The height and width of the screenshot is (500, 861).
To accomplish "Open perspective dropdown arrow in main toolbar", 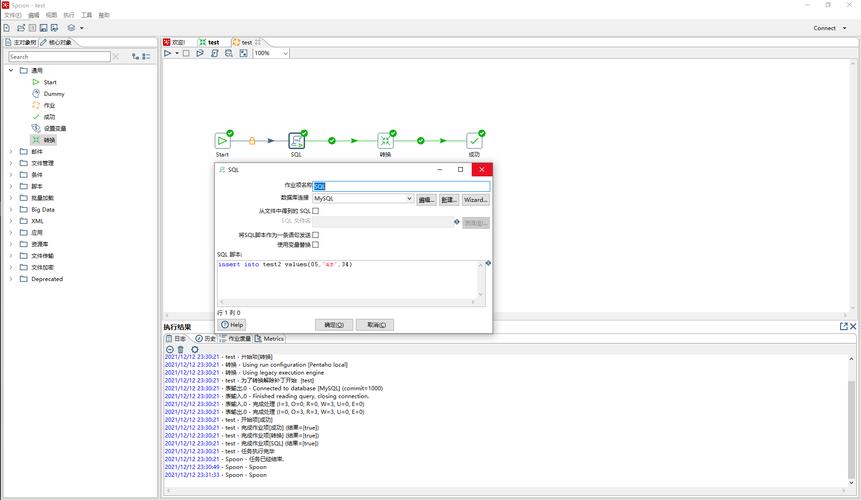I will click(x=82, y=28).
